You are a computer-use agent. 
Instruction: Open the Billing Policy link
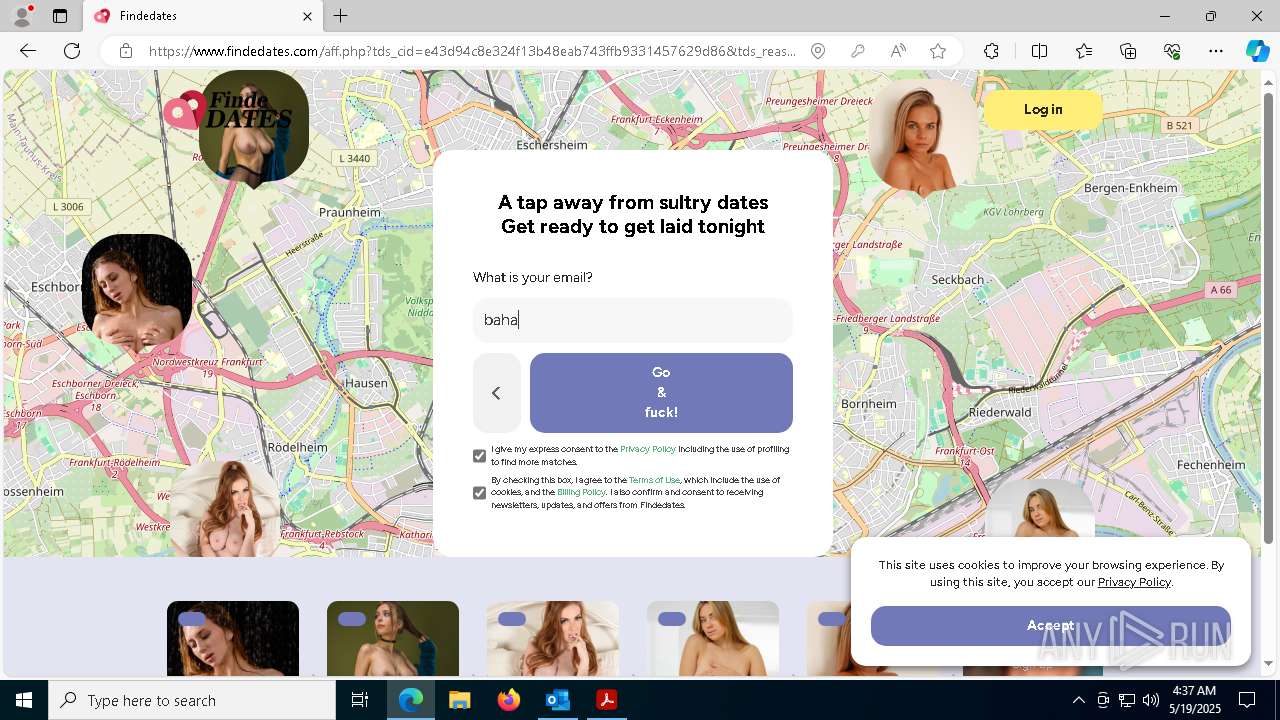[581, 493]
